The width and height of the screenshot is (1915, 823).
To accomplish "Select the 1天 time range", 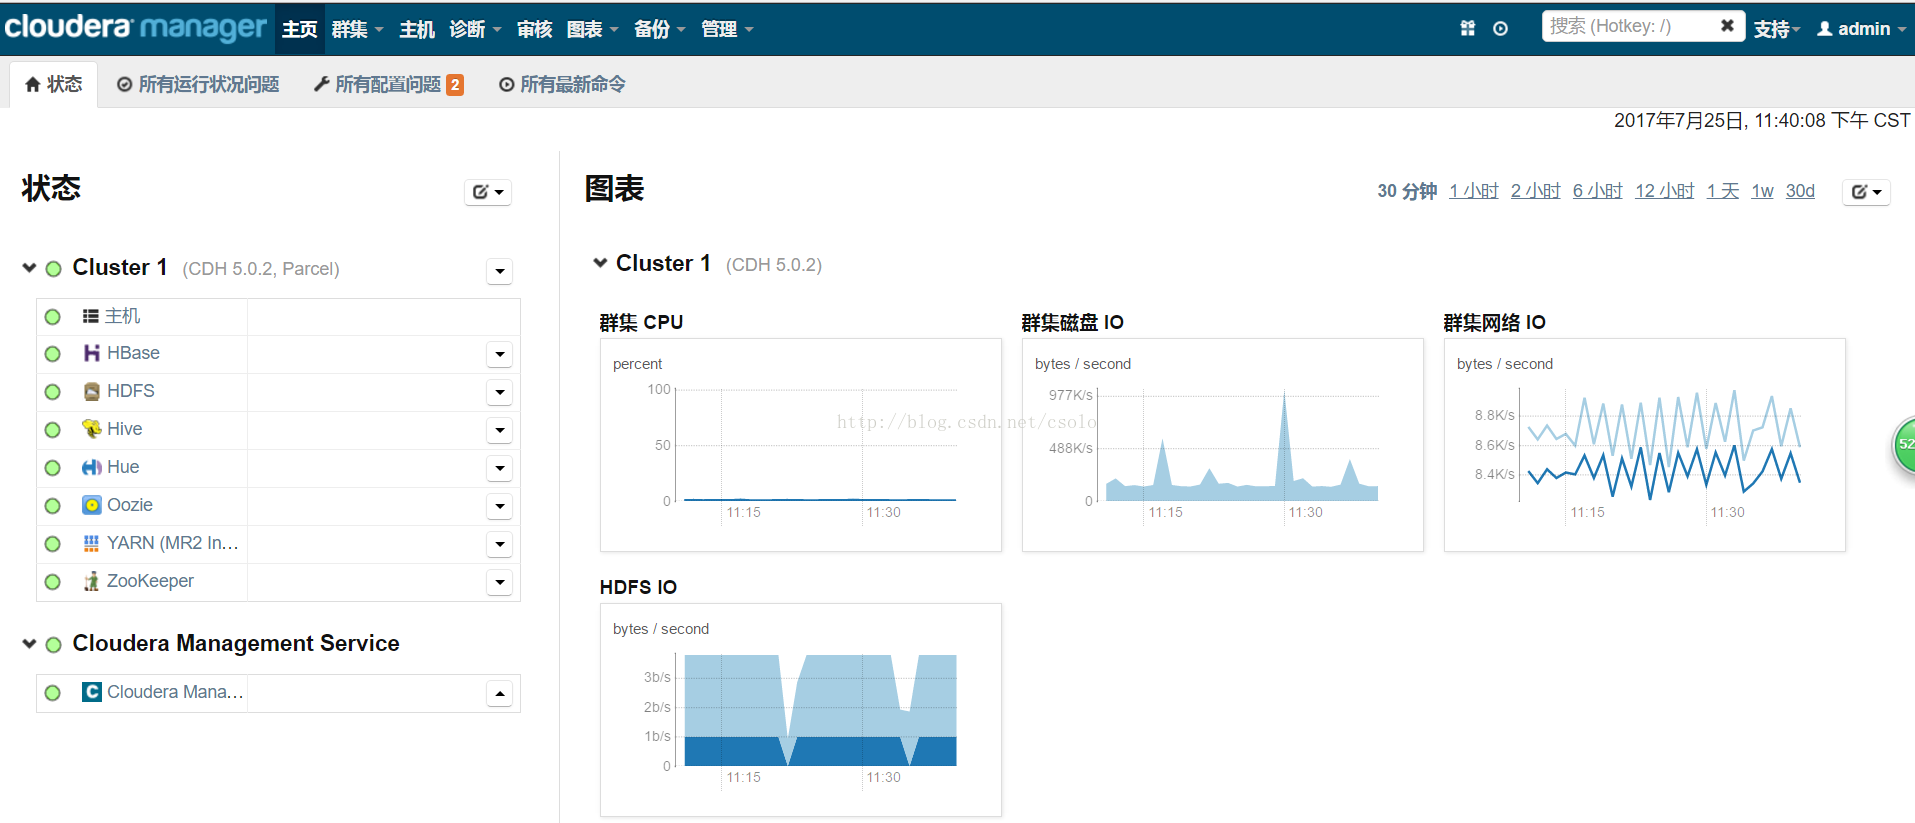I will tap(1723, 191).
